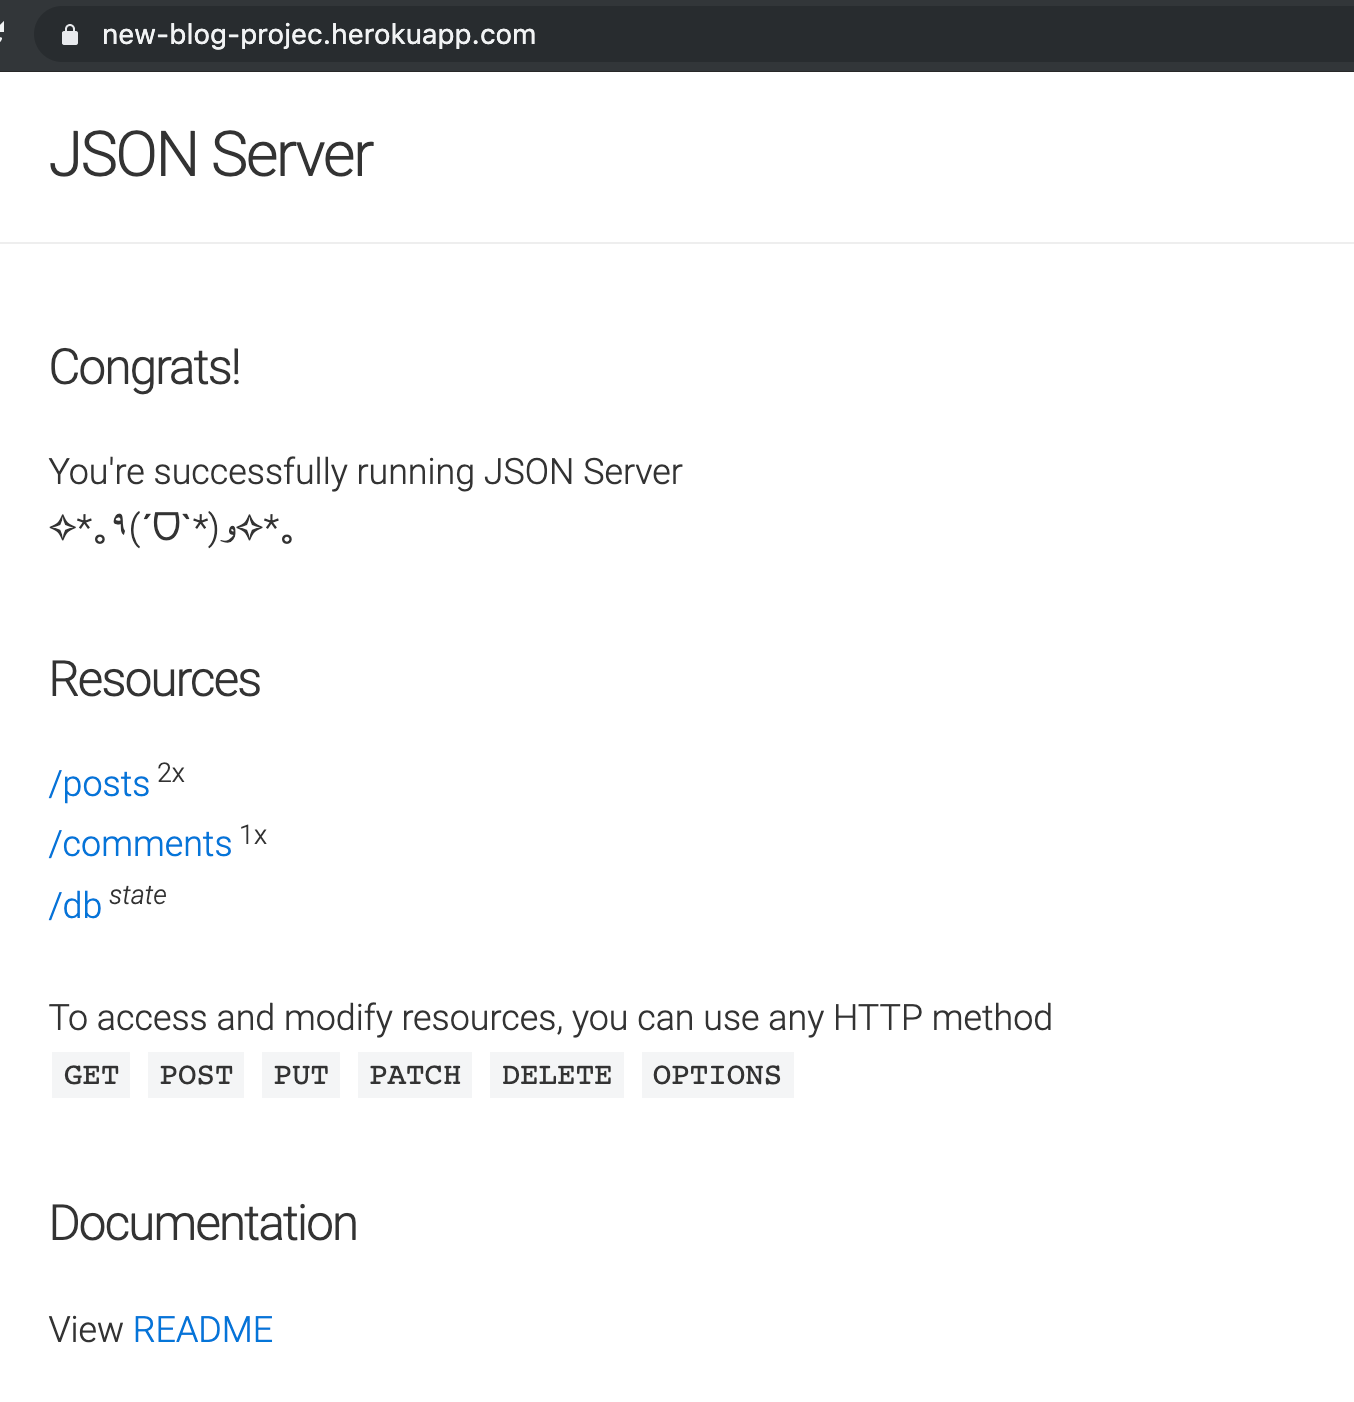Click the Congrats! heading
The image size is (1354, 1402).
145,368
